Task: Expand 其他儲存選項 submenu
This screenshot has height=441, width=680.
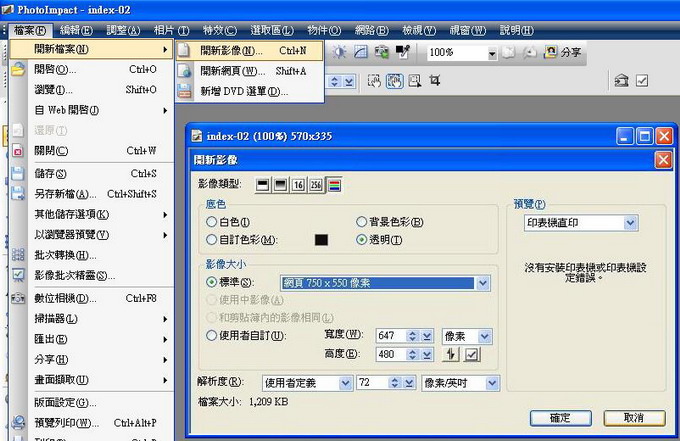Action: pos(92,214)
